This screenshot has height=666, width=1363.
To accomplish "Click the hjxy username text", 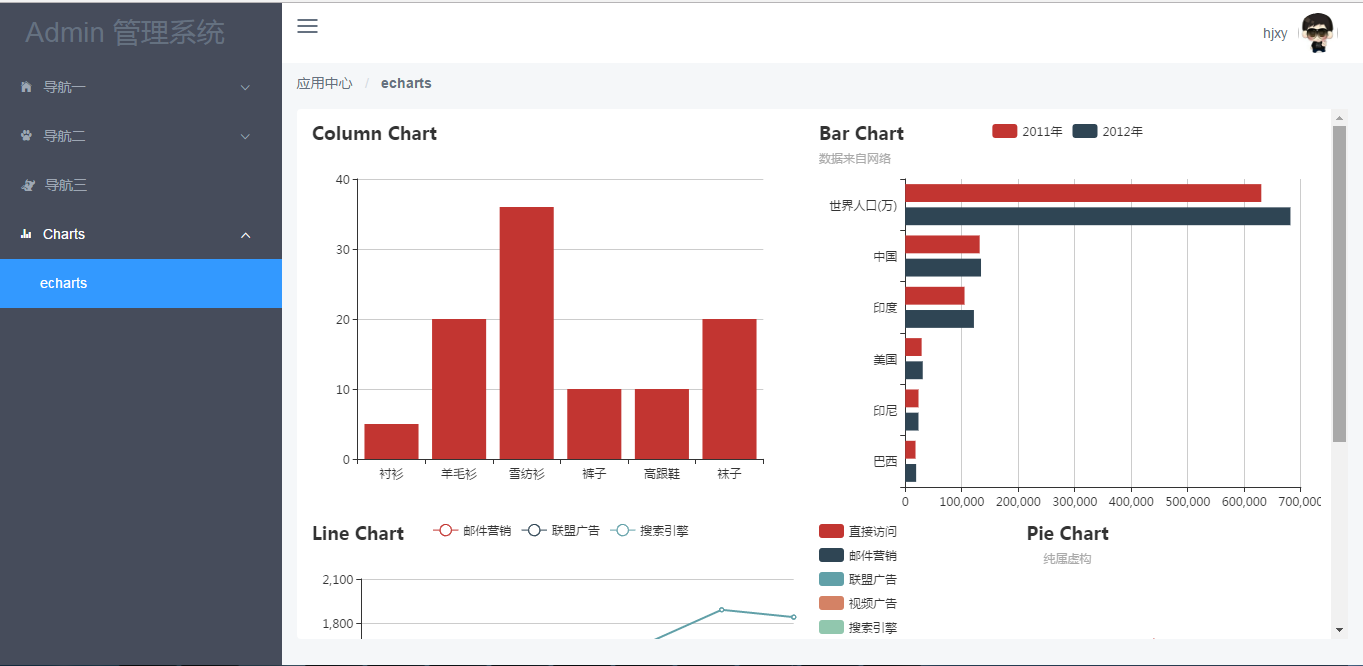I will pyautogui.click(x=1275, y=33).
